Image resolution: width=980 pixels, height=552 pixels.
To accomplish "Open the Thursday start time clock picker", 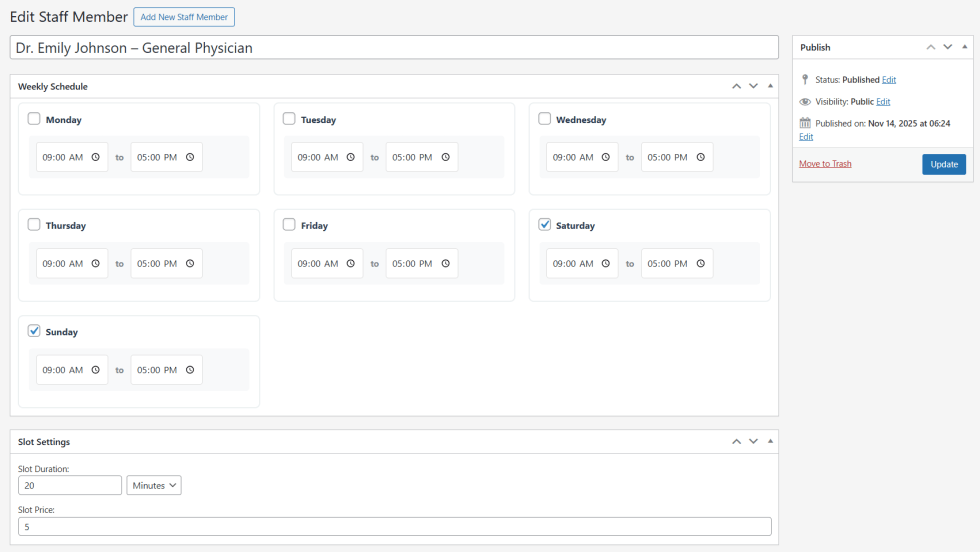I will click(96, 264).
